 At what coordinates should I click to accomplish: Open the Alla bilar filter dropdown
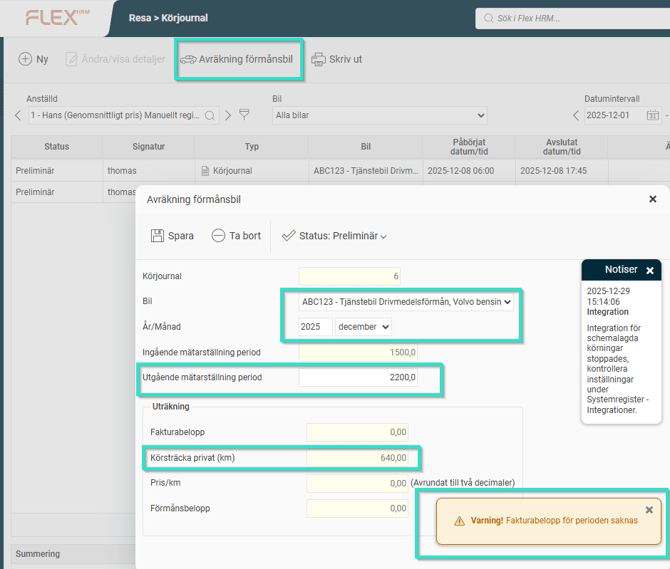[x=379, y=116]
